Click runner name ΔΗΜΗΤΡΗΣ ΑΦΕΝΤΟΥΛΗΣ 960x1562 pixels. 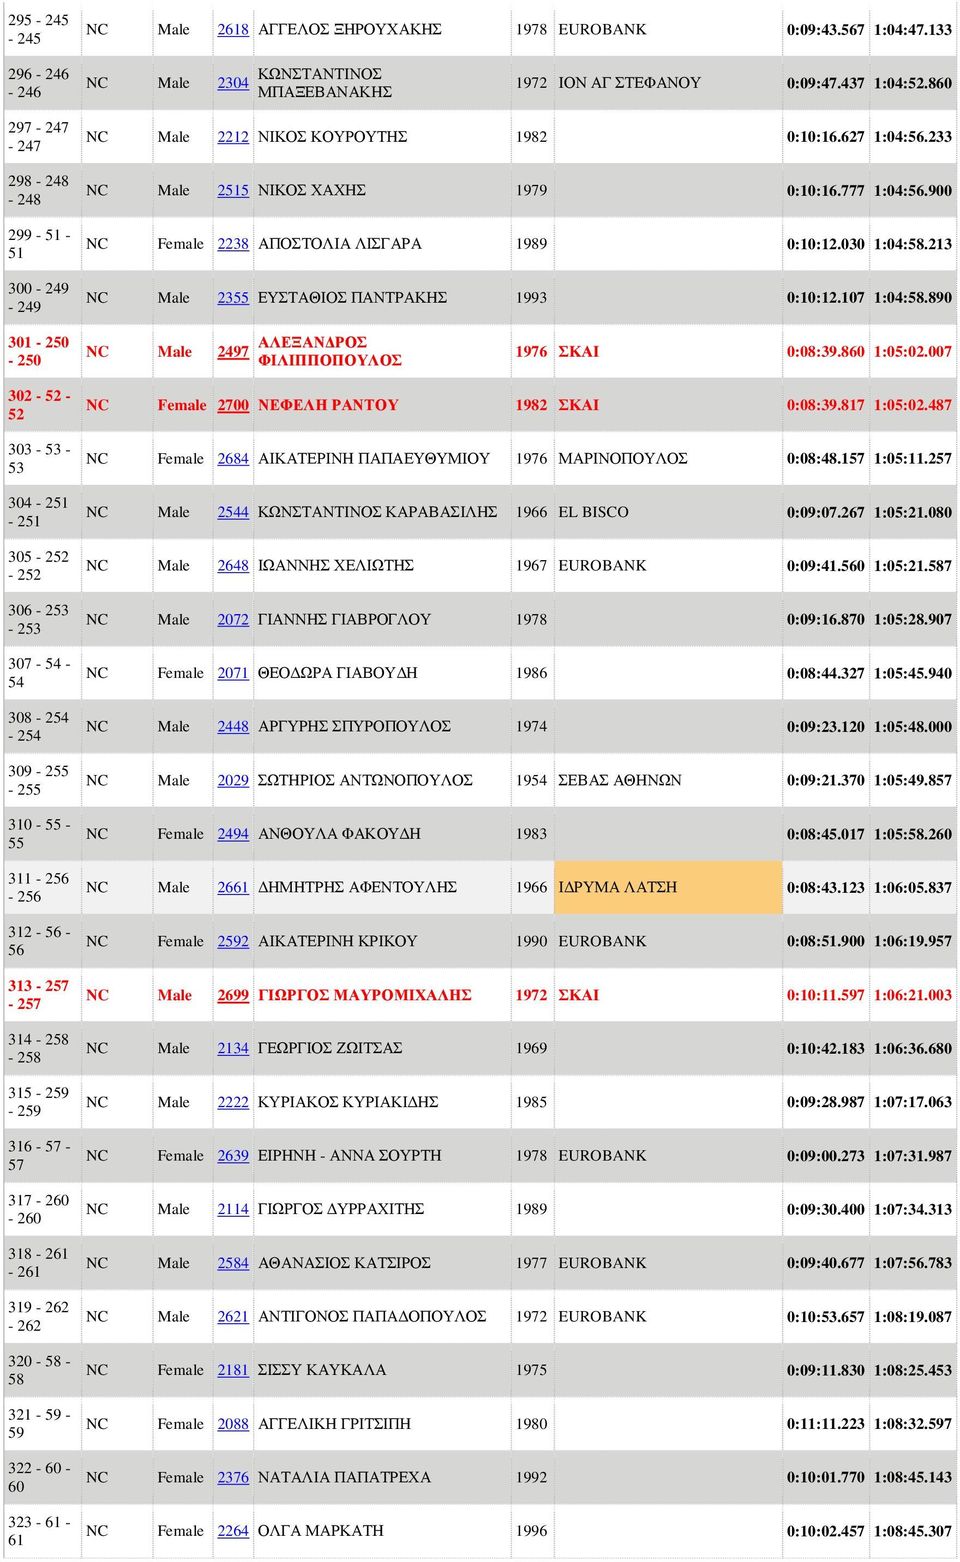(358, 888)
